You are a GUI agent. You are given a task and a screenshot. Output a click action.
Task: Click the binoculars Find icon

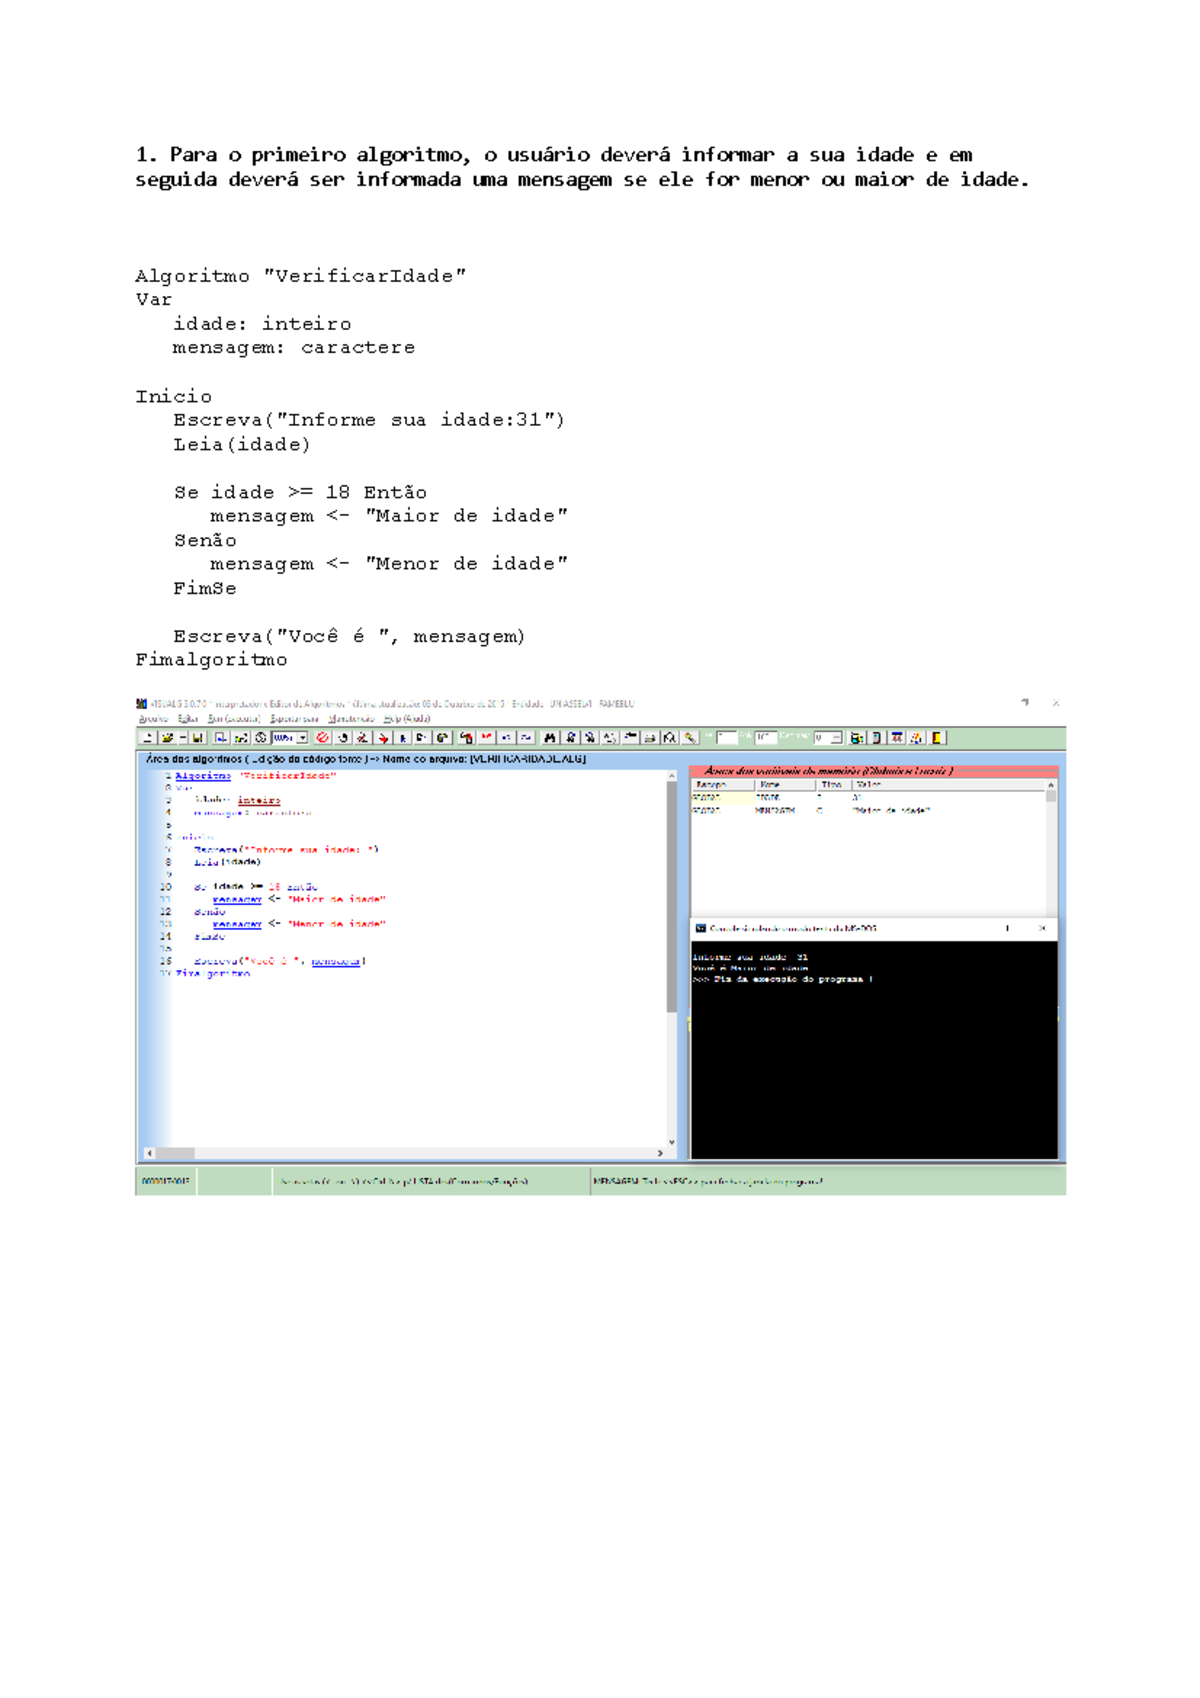tap(550, 738)
